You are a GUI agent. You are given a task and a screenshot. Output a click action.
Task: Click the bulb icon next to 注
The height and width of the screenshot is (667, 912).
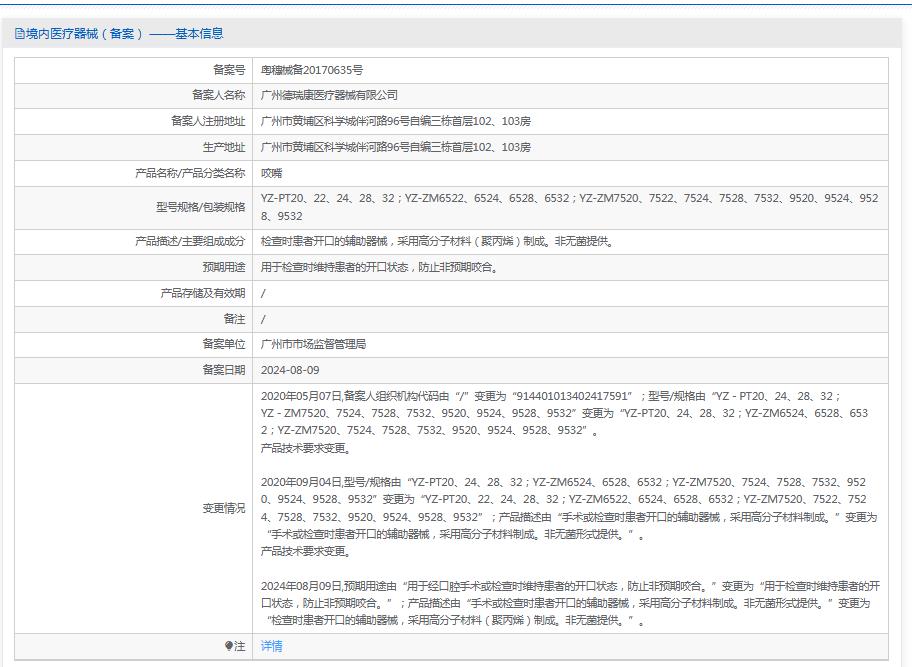pyautogui.click(x=228, y=647)
